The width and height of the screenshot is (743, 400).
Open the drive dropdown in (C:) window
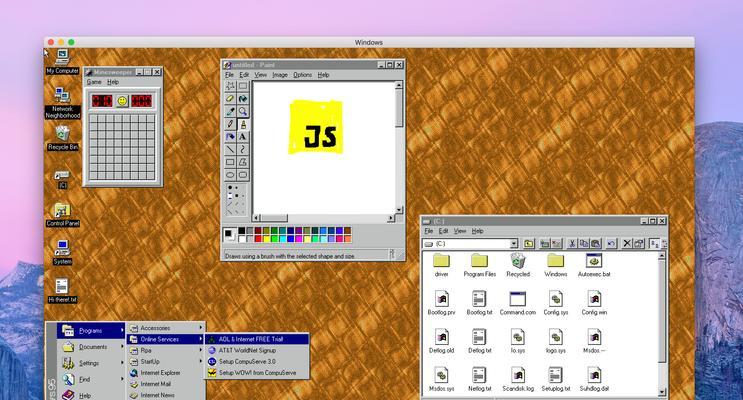514,244
